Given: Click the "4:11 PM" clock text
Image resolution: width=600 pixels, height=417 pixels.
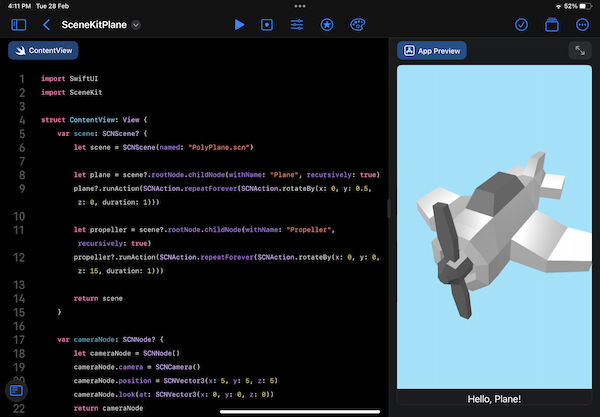Looking at the screenshot, I should coord(20,6).
